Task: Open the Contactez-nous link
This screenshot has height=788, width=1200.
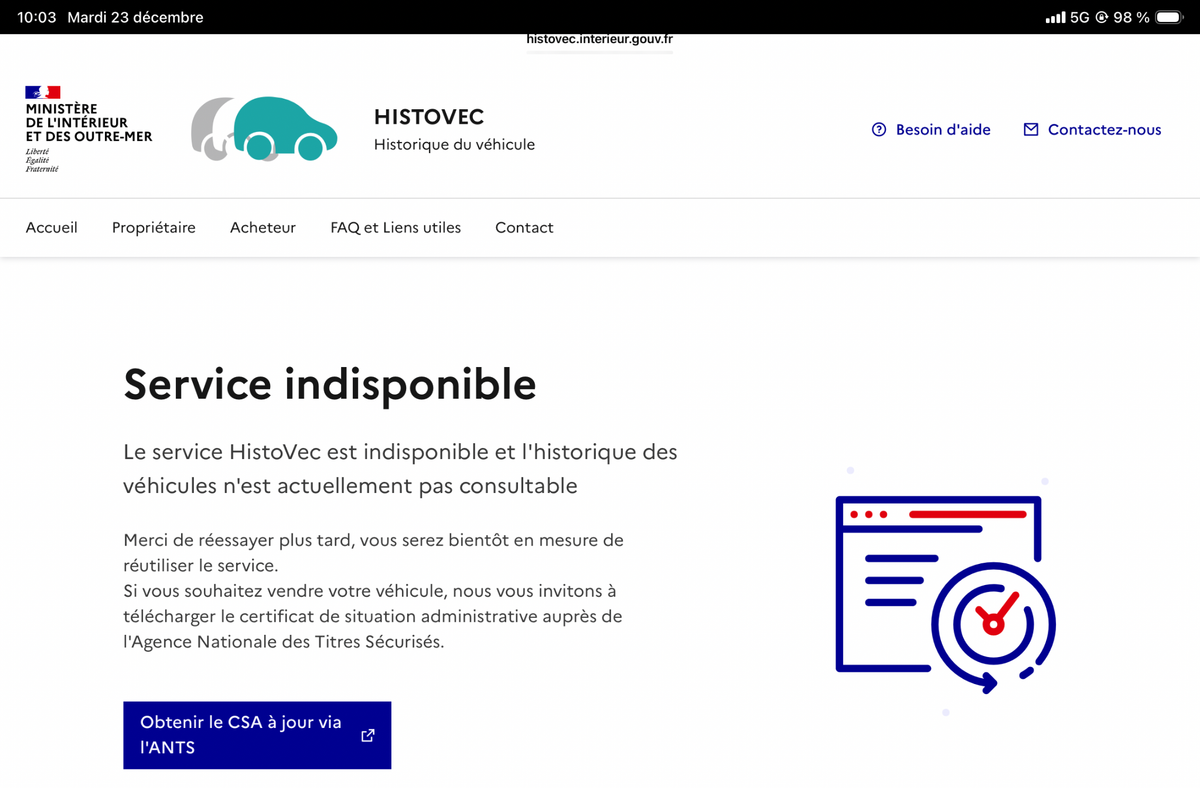Action: tap(1104, 129)
